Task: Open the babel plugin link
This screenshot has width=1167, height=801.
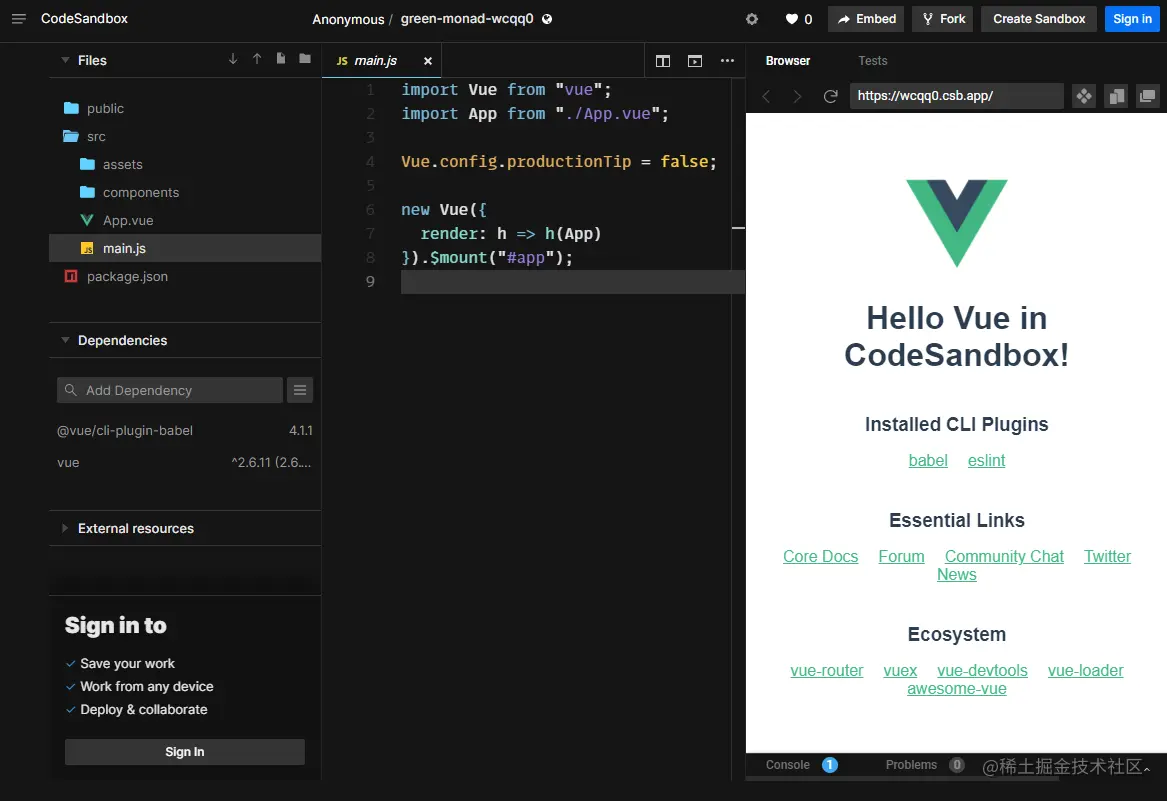Action: coord(928,461)
